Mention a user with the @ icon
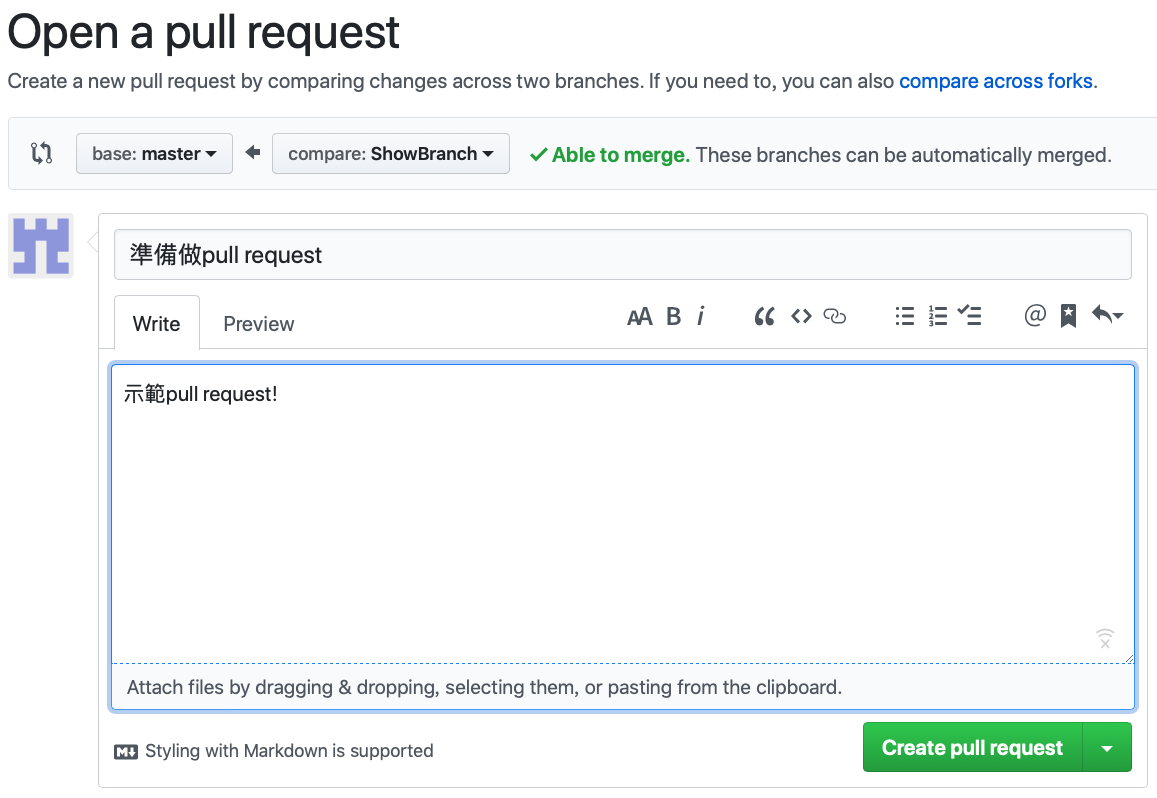The image size is (1157, 798). [x=1035, y=317]
